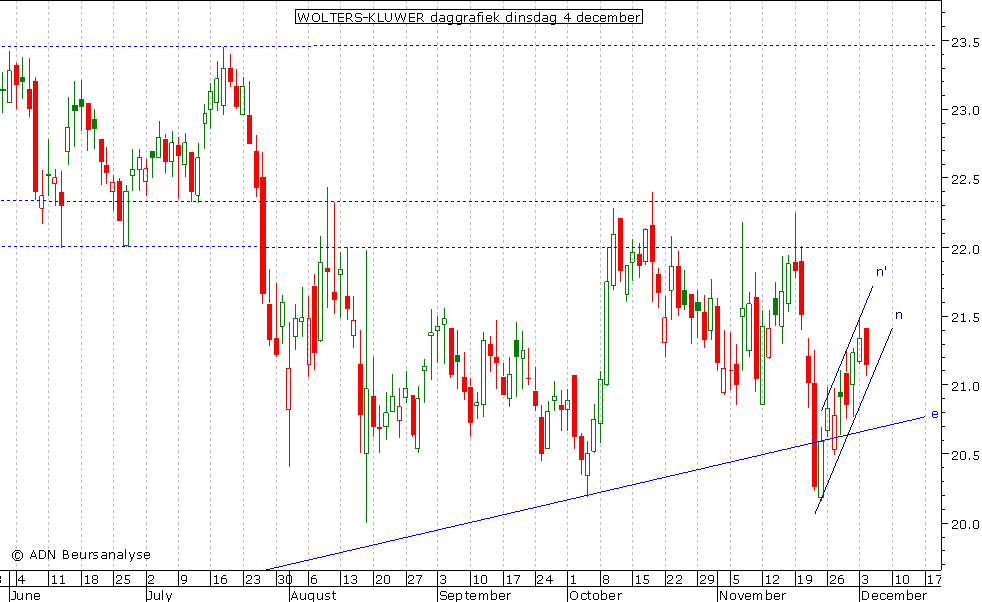Click the 22.0 price axis label

(964, 249)
